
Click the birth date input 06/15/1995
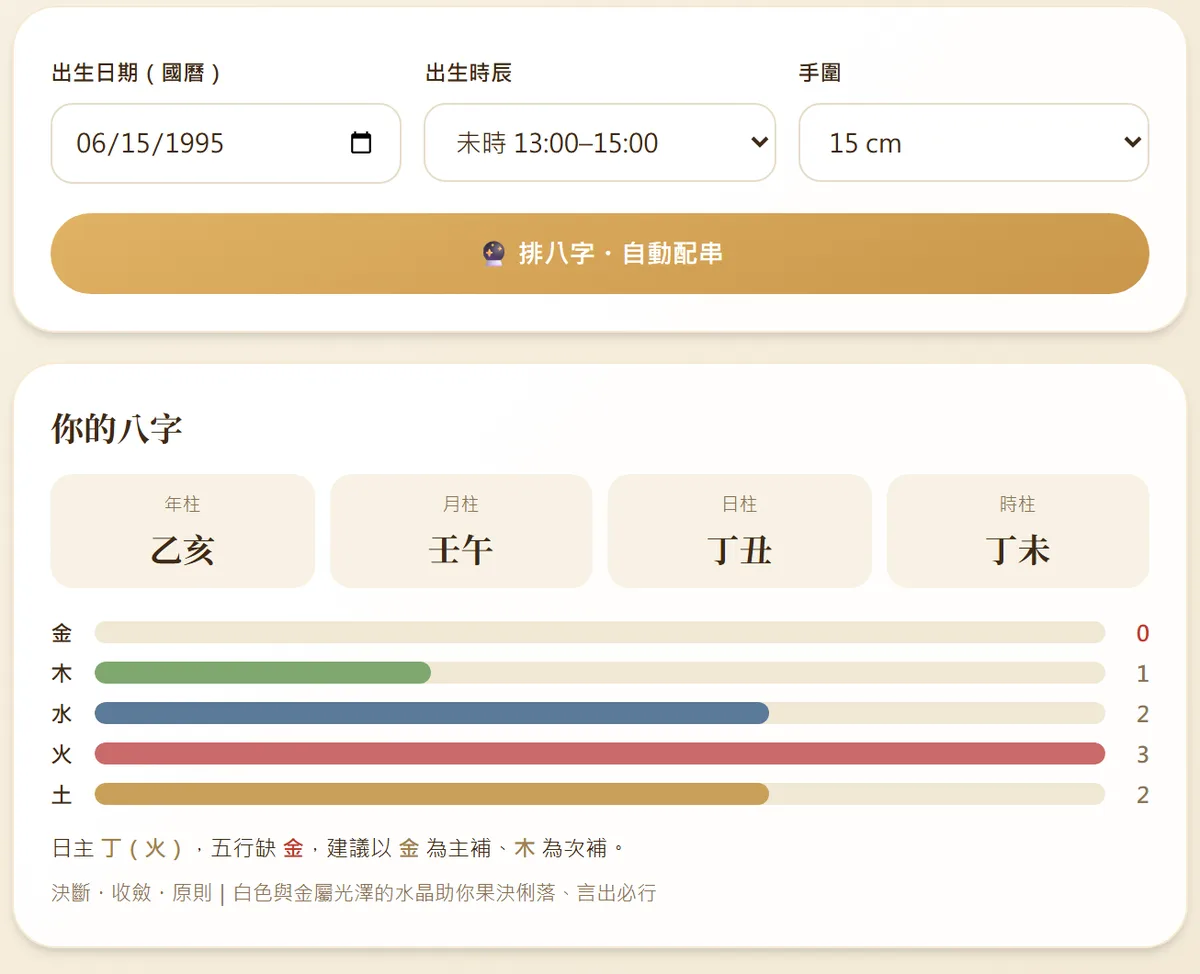click(226, 143)
